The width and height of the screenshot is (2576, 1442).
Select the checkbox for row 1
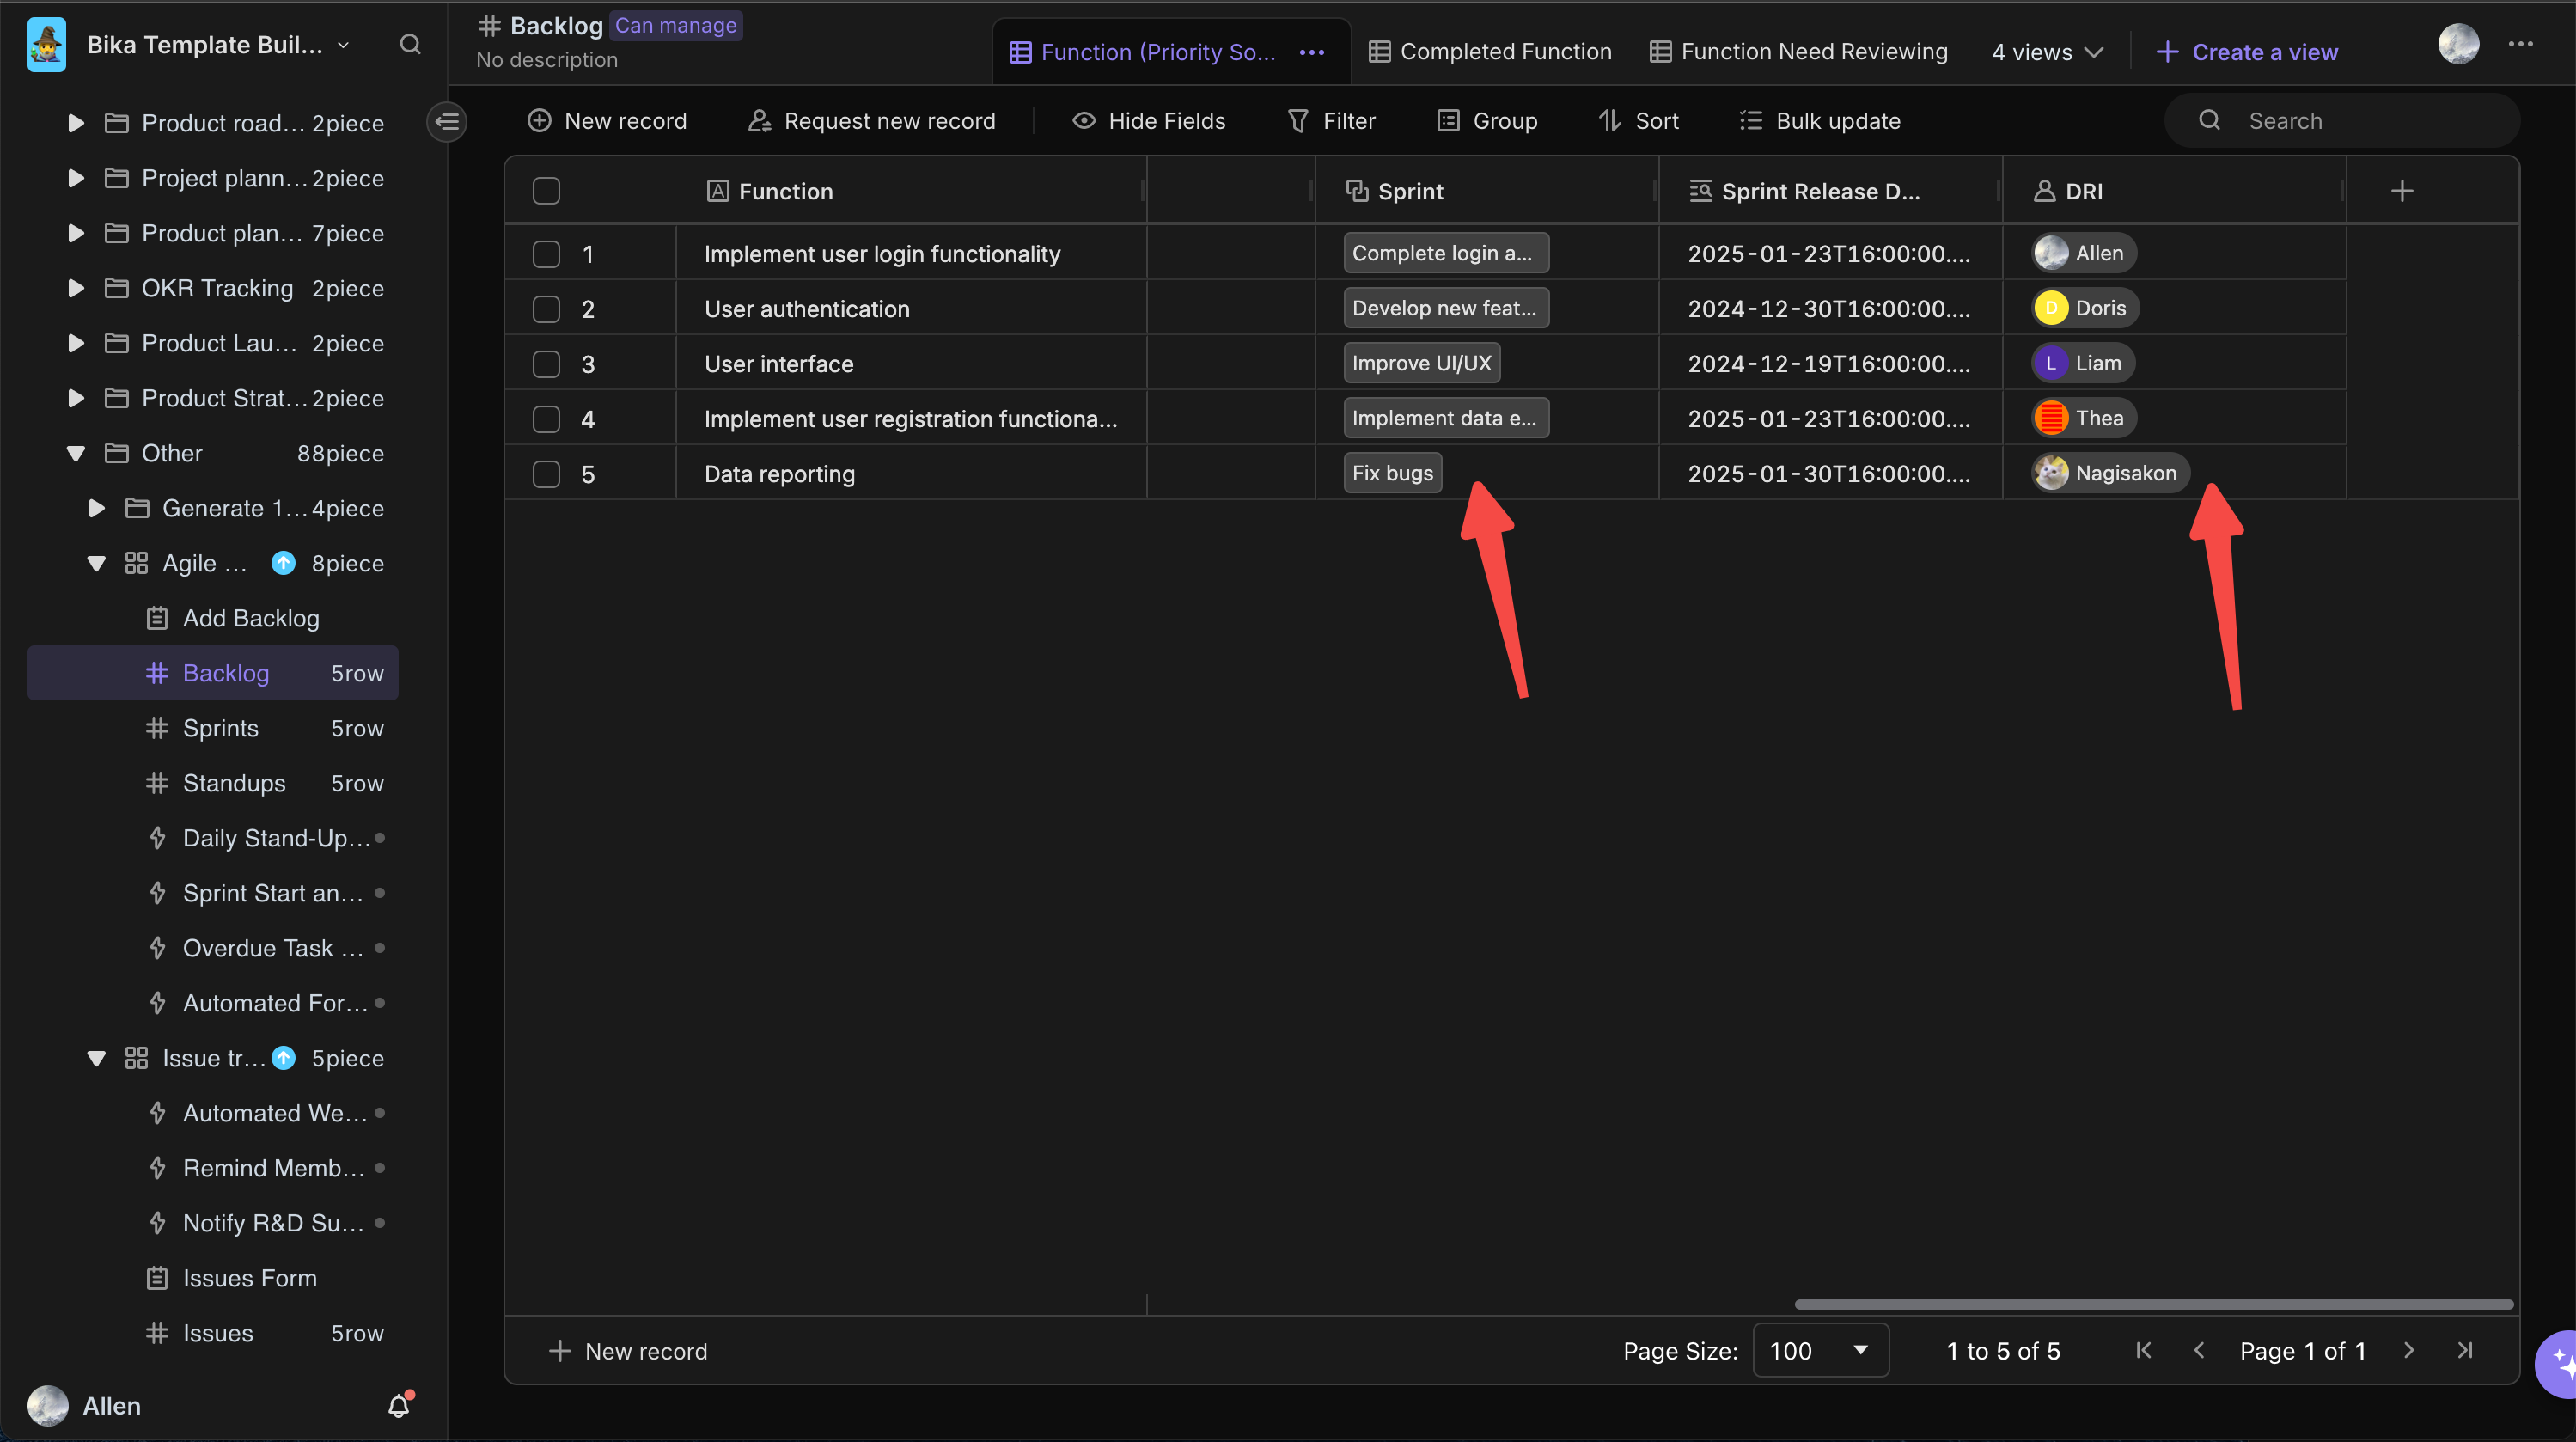[x=546, y=254]
